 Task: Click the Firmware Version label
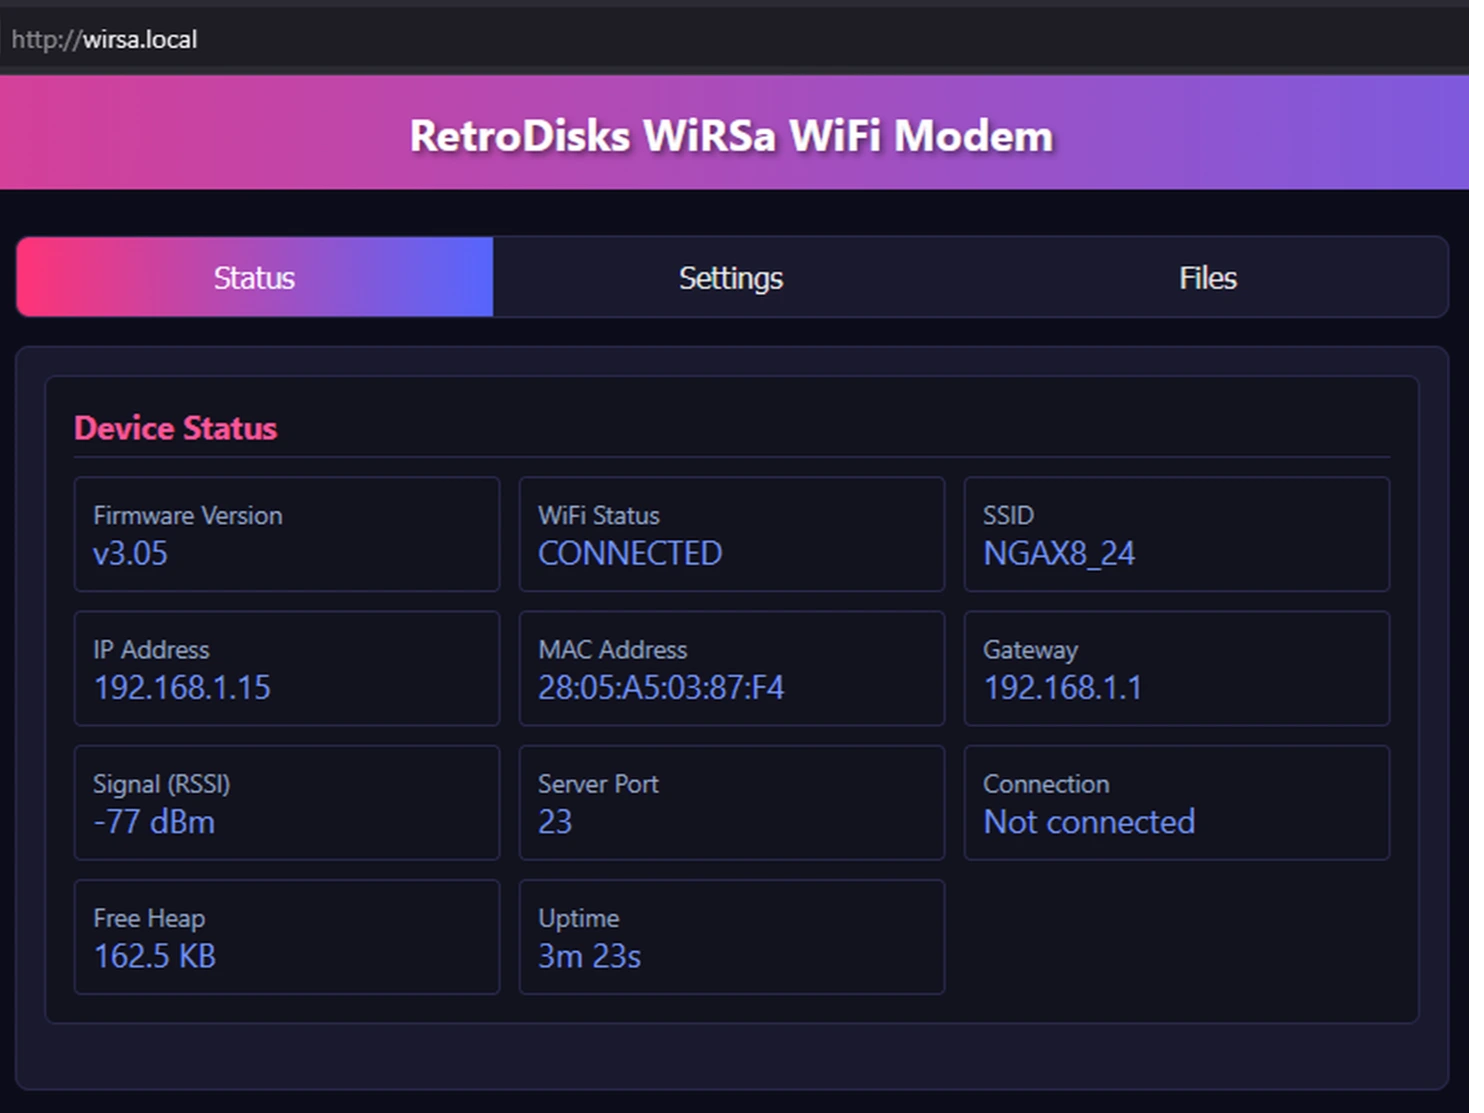[x=188, y=515]
